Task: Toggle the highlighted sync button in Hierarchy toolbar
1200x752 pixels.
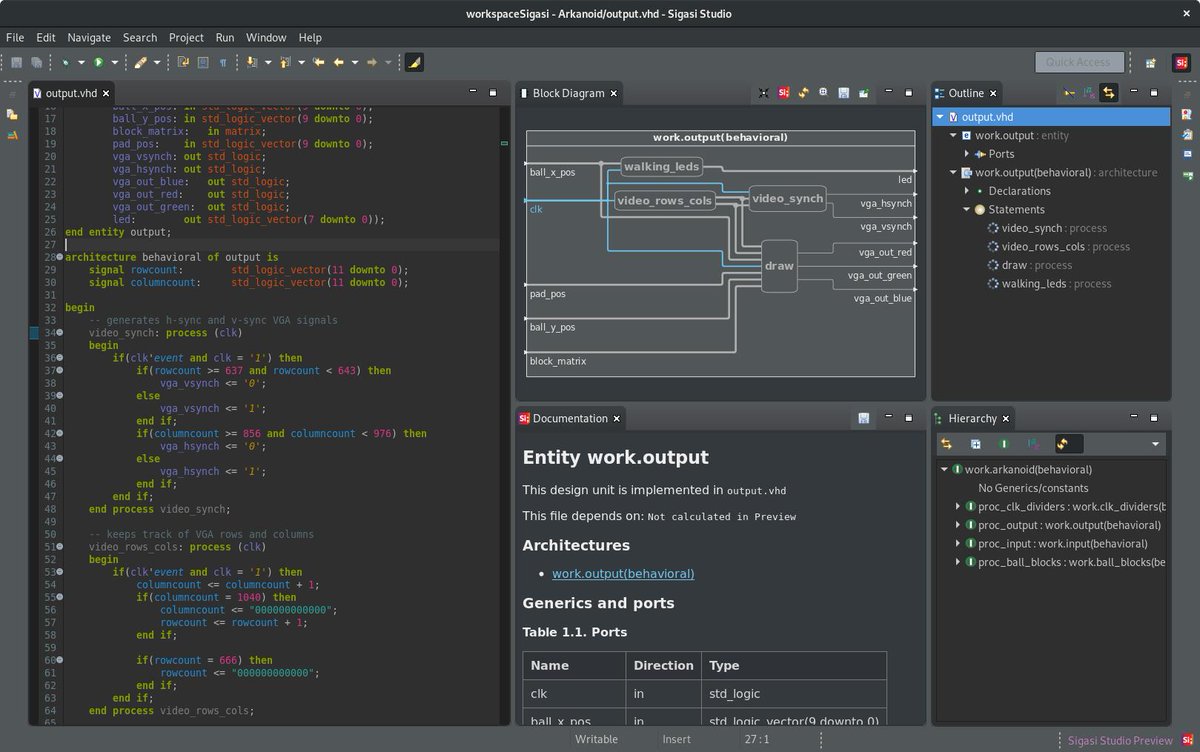Action: [x=1062, y=444]
